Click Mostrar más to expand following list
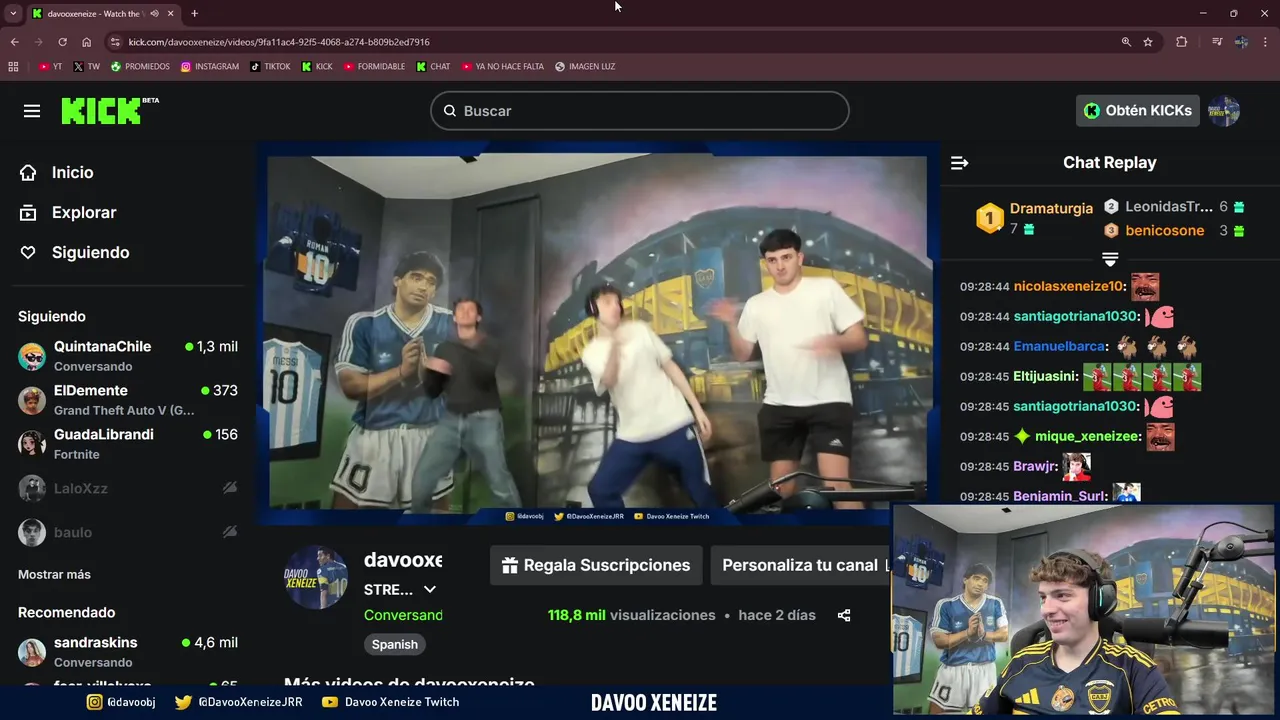This screenshot has width=1280, height=720. [54, 574]
